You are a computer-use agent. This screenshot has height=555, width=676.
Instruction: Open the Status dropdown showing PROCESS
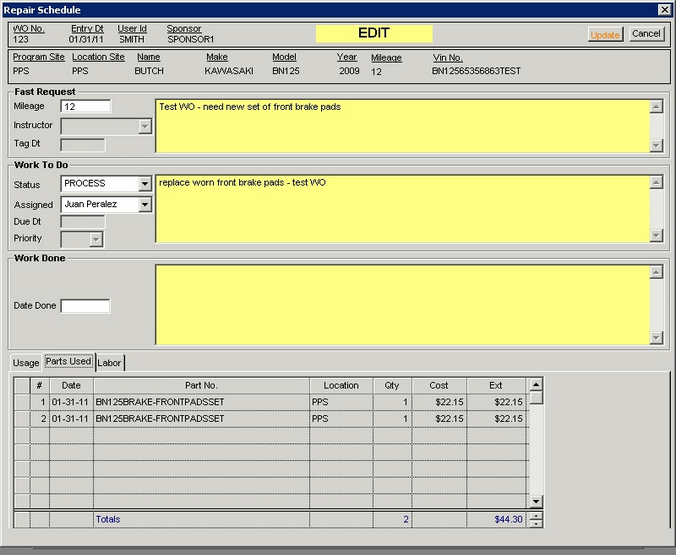point(145,184)
